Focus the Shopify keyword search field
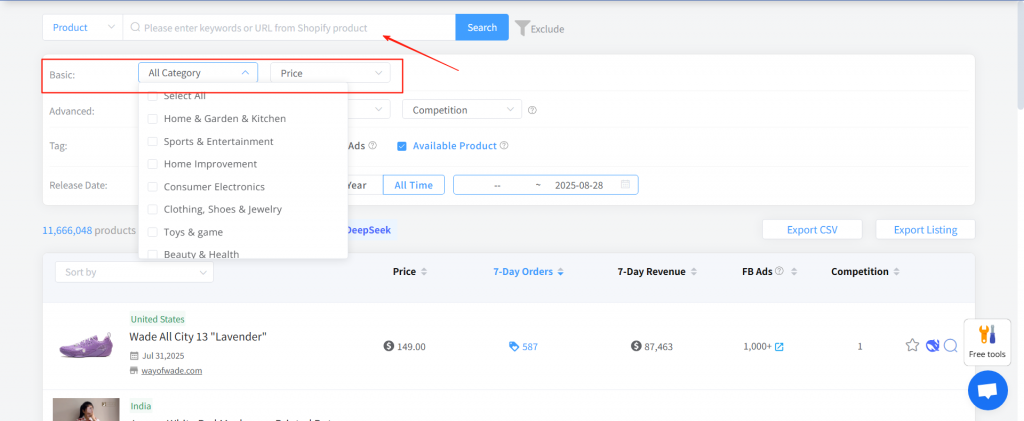Viewport: 1024px width, 421px height. coord(290,28)
